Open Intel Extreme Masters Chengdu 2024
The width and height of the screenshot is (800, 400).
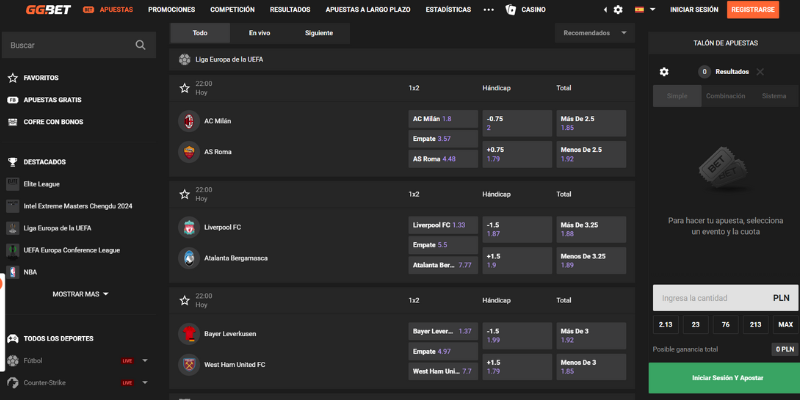click(x=78, y=206)
